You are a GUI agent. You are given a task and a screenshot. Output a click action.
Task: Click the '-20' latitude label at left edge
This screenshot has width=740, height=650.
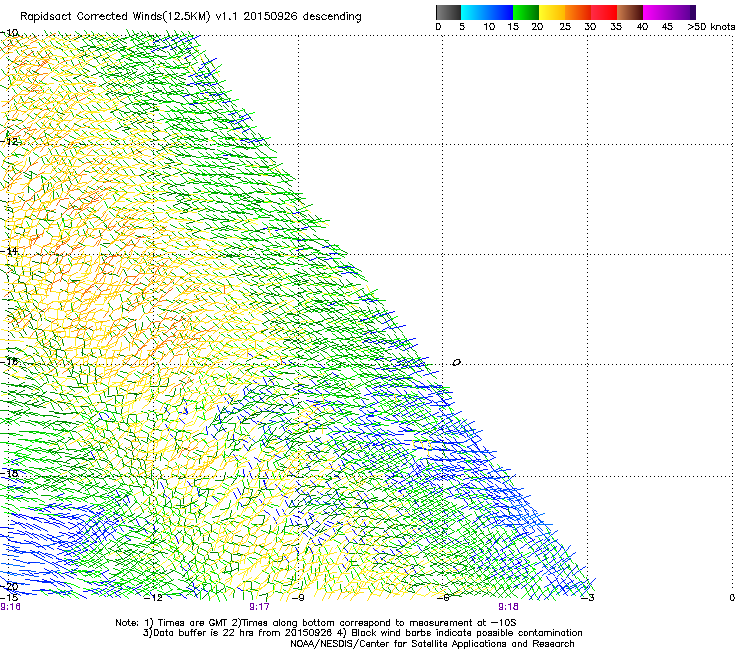click(9, 586)
